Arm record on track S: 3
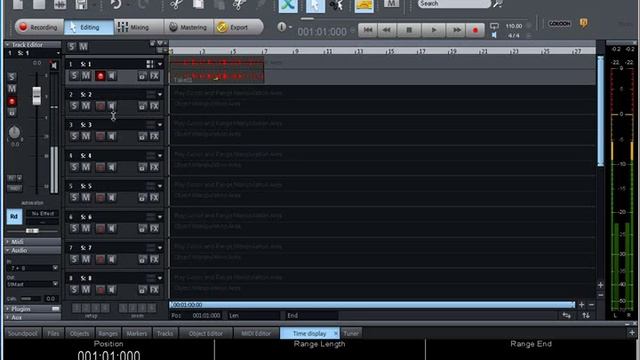The width and height of the screenshot is (640, 360). [100, 136]
